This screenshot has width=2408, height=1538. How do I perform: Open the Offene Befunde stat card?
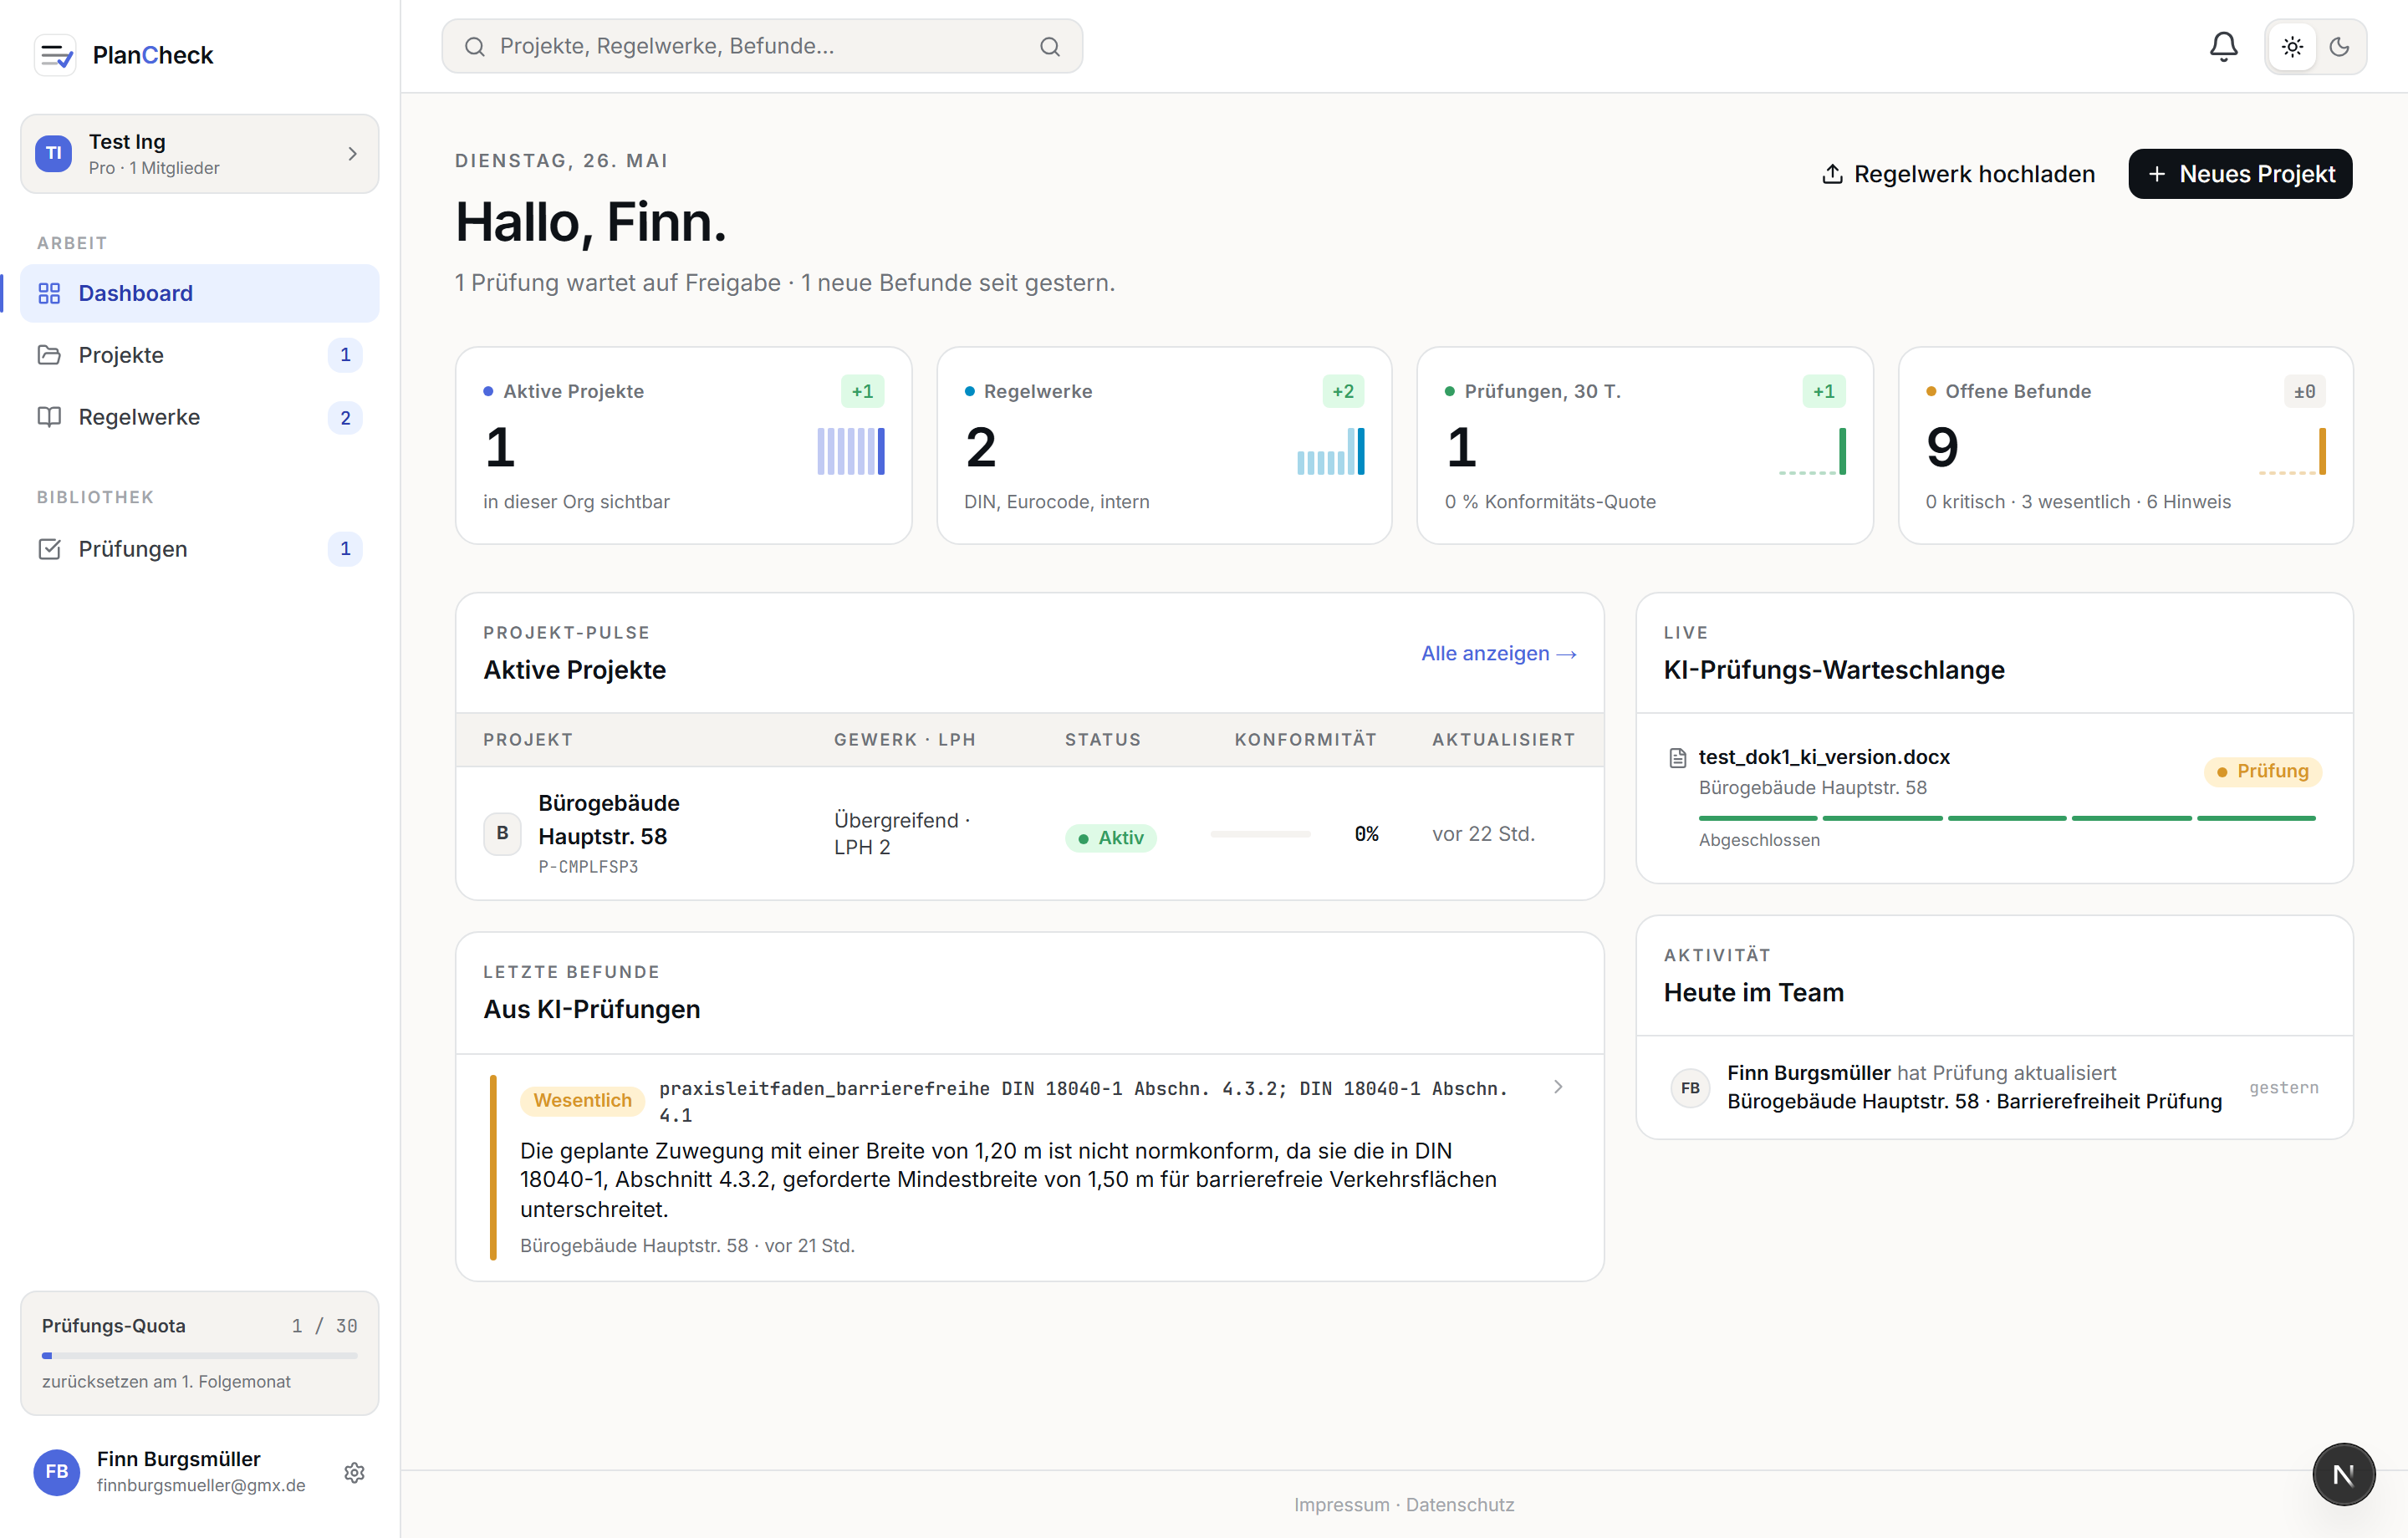(x=2125, y=446)
